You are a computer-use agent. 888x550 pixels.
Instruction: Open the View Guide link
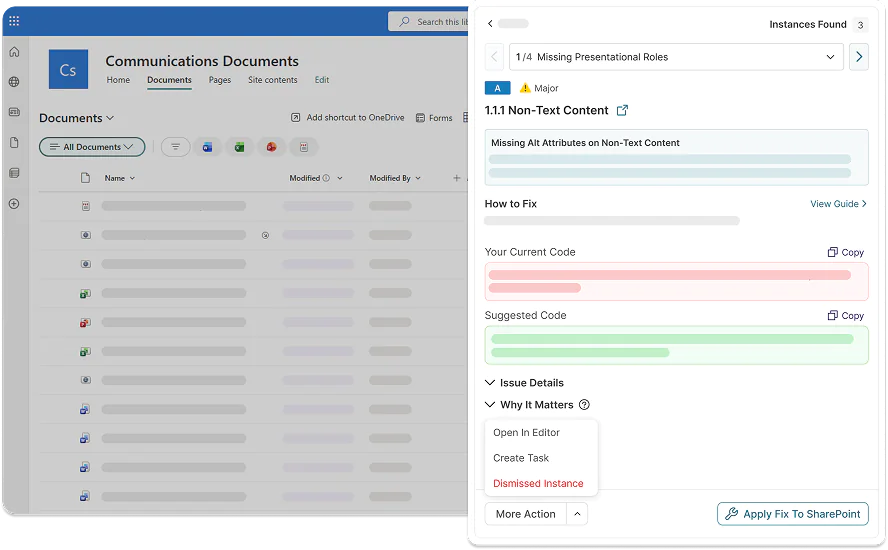(x=838, y=204)
